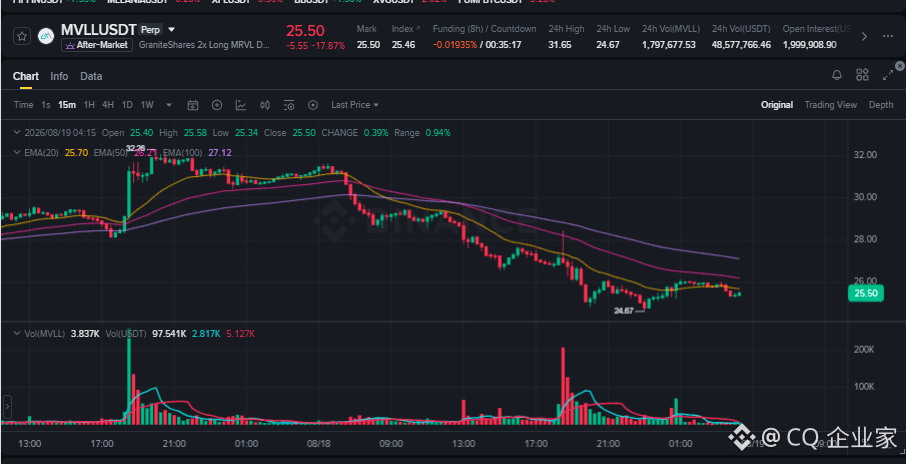This screenshot has width=906, height=464.
Task: Click the Perp contract type tag
Action: pyautogui.click(x=150, y=29)
